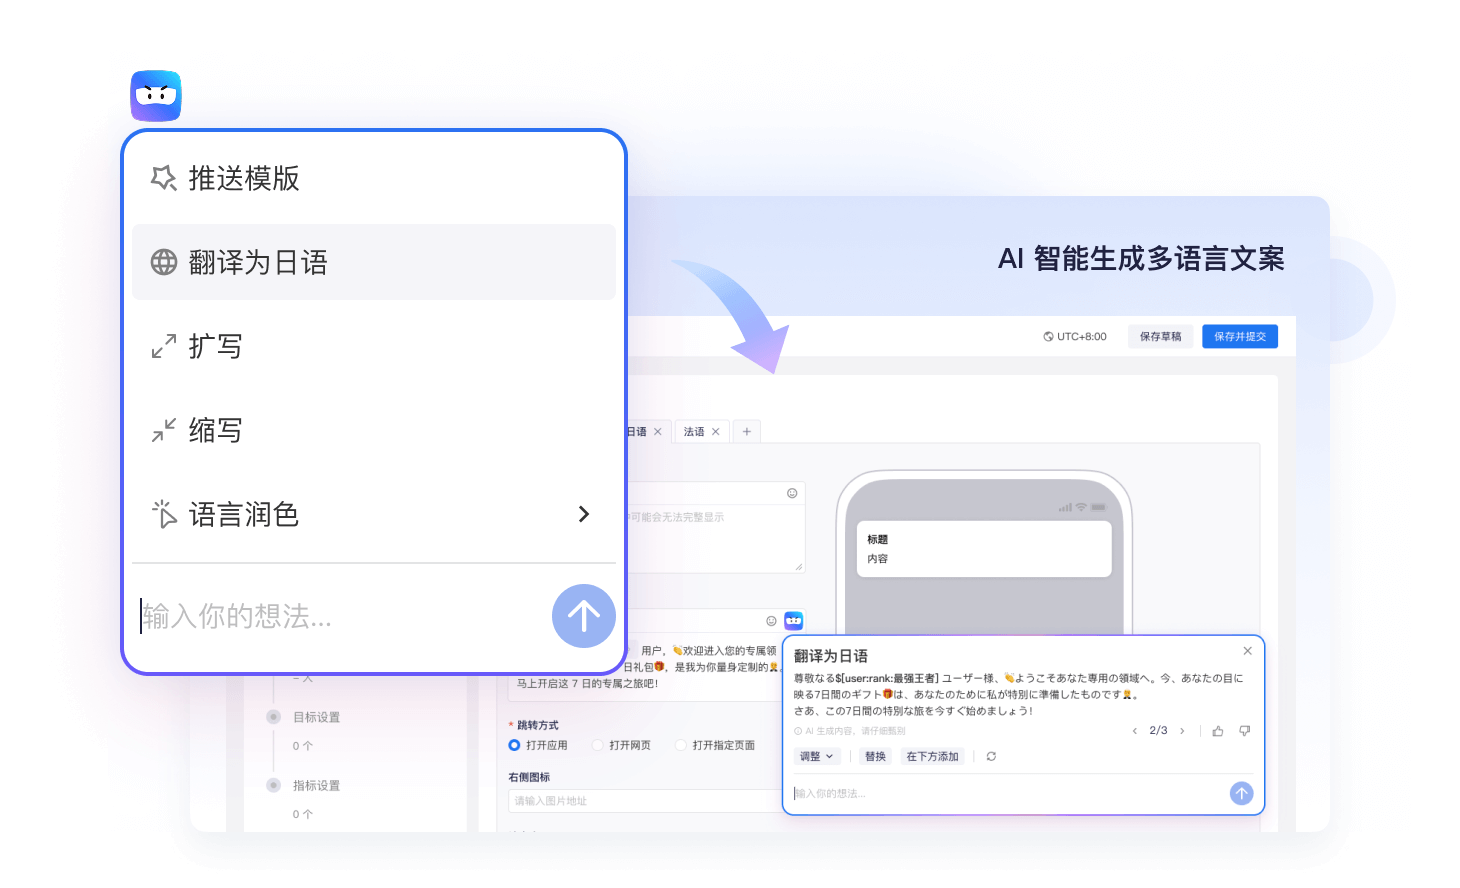Viewport: 1460px width, 888px height.
Task: Select the 打开指定页面 radio option
Action: [x=681, y=745]
